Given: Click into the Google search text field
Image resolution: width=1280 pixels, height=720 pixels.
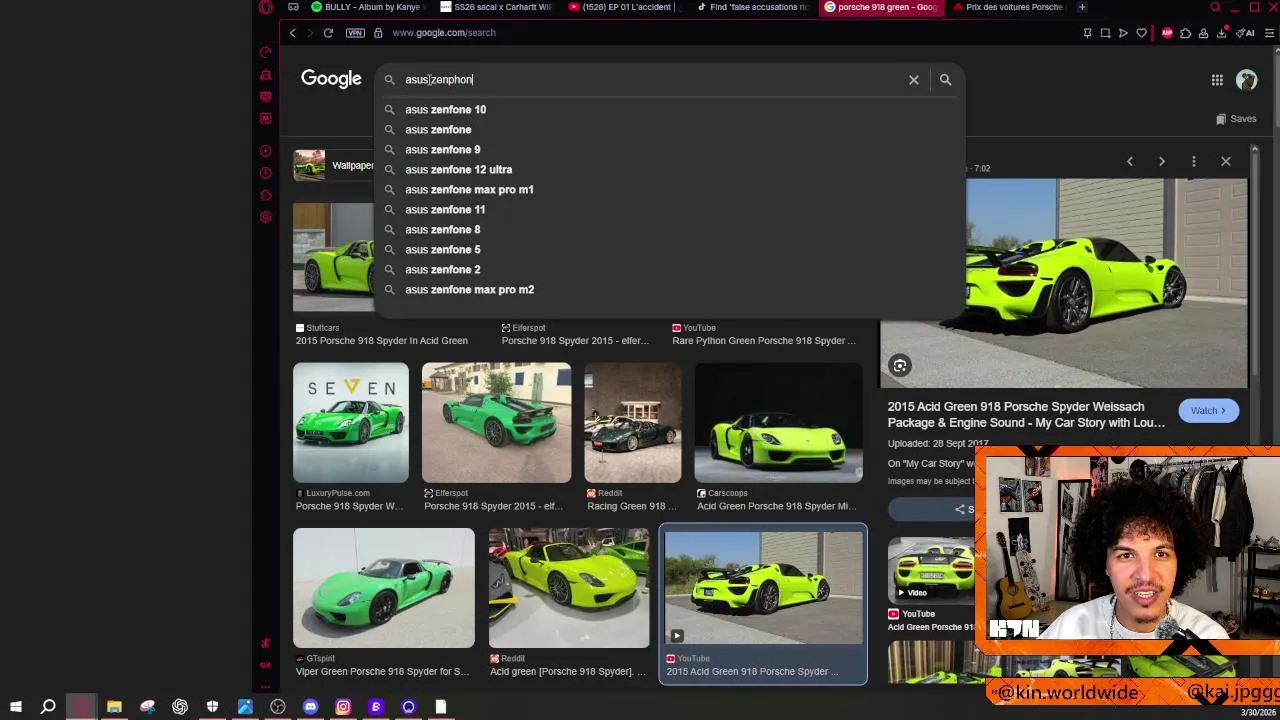Looking at the screenshot, I should (x=650, y=80).
